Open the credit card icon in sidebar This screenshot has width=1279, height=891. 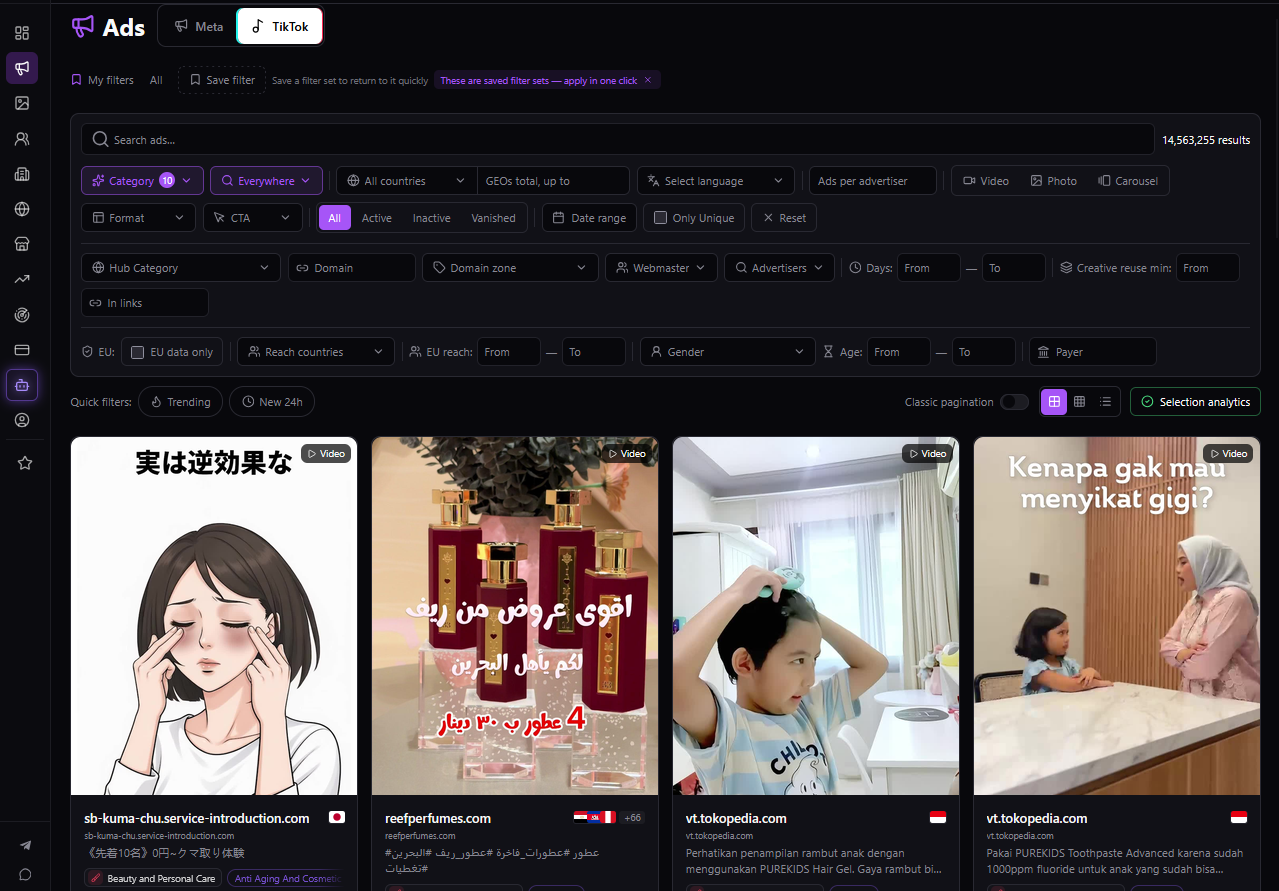click(22, 350)
